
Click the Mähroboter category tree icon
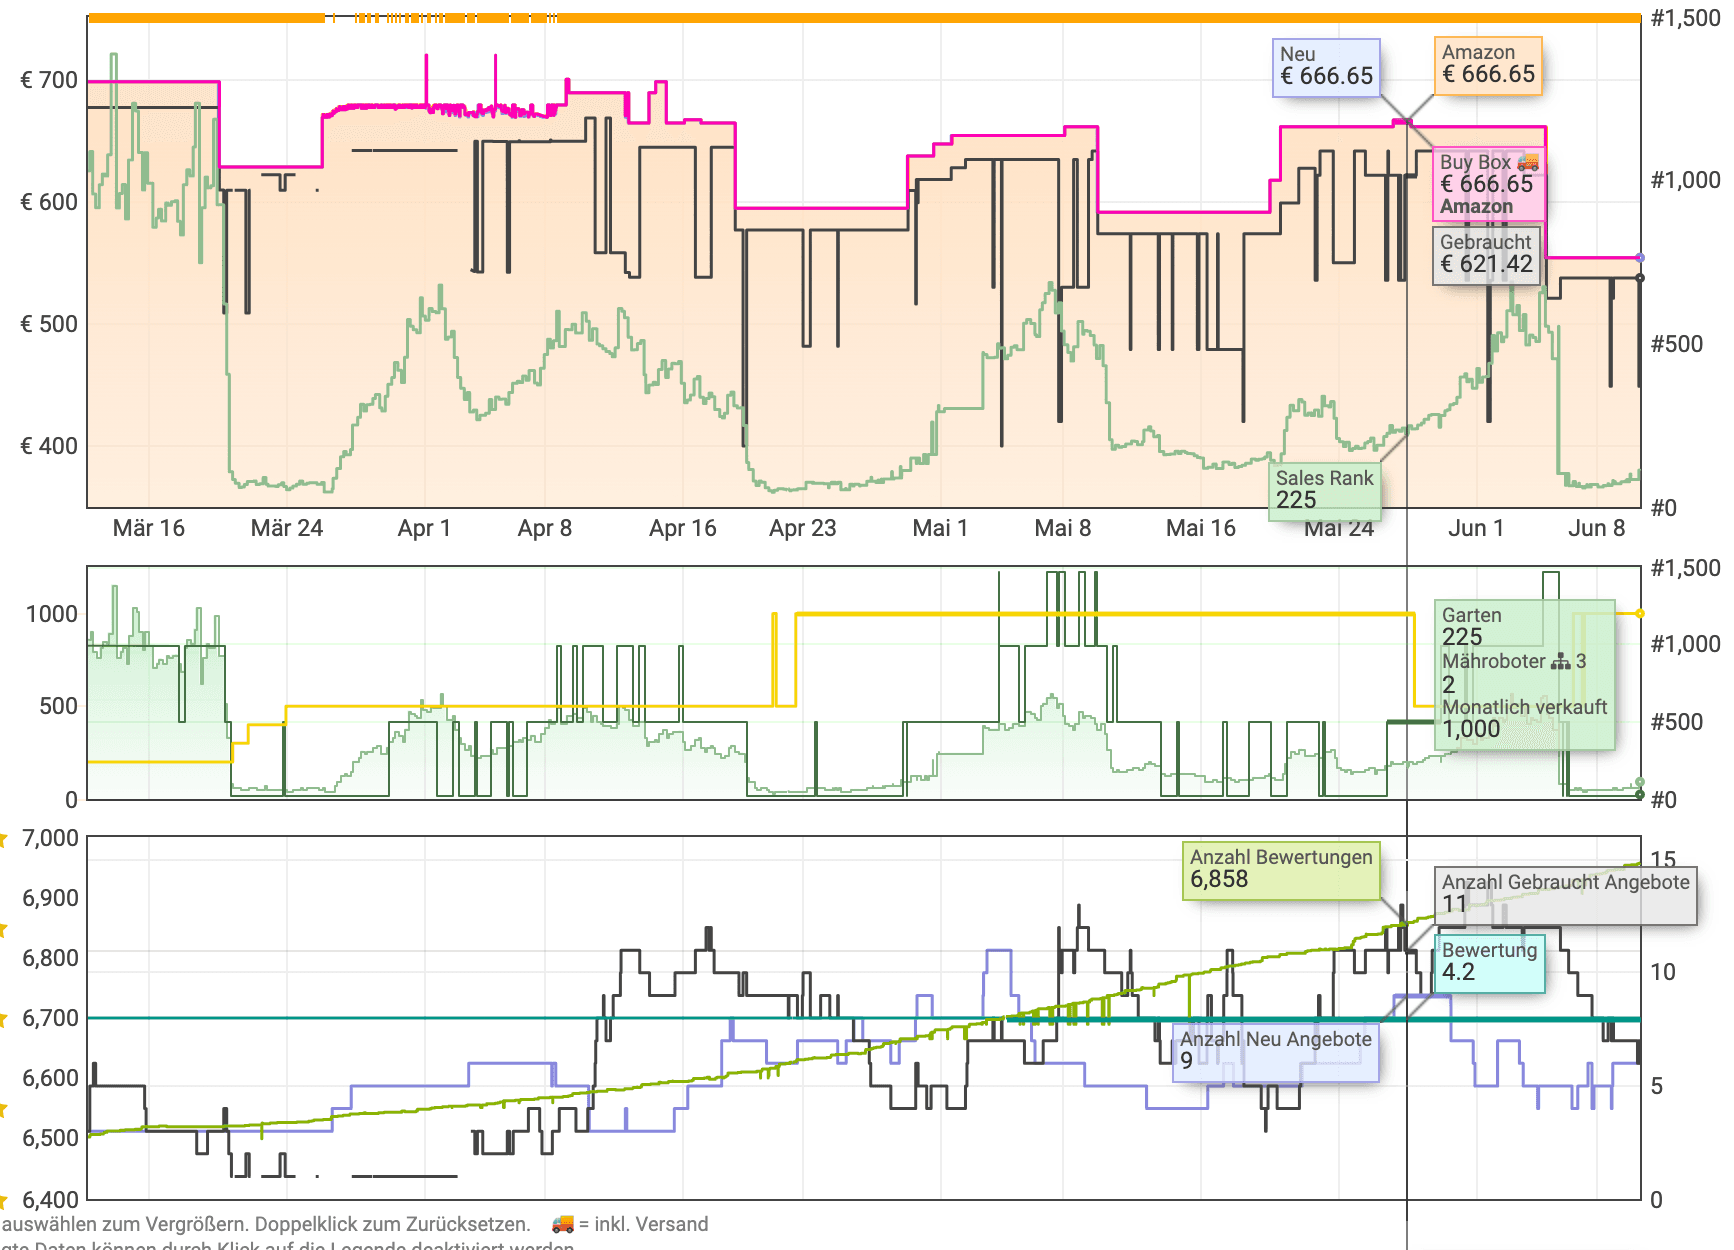(x=1560, y=661)
